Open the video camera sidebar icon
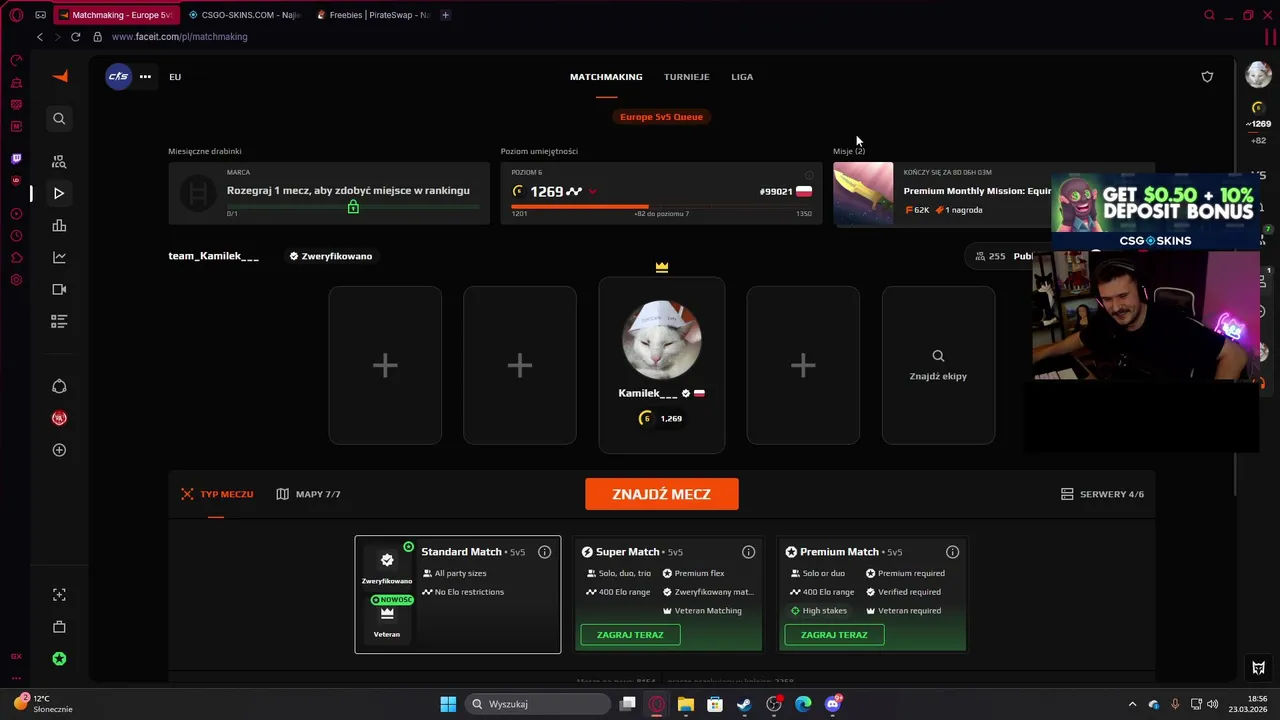The height and width of the screenshot is (720, 1280). click(59, 289)
